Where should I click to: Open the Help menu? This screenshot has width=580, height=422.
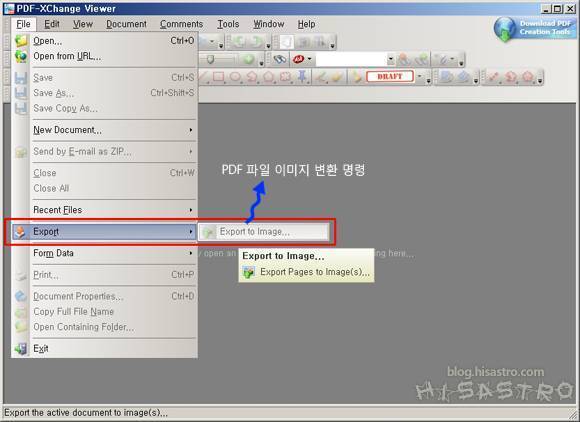[x=306, y=24]
